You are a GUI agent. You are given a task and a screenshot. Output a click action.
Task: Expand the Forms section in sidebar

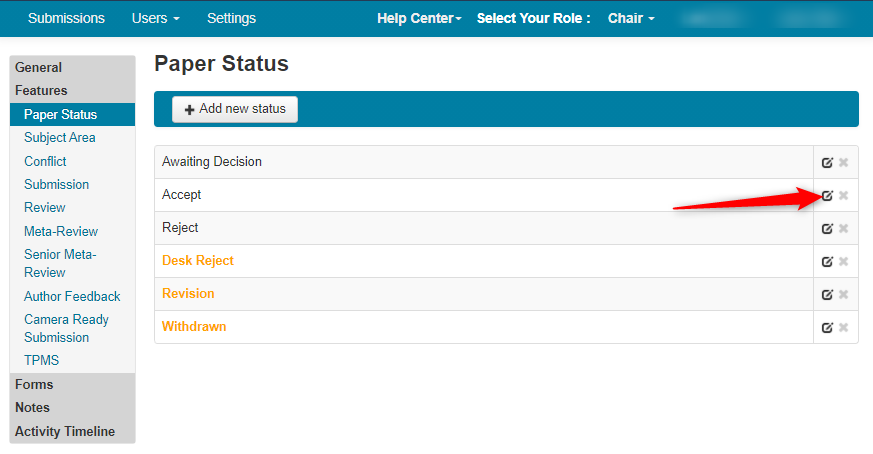pos(34,384)
